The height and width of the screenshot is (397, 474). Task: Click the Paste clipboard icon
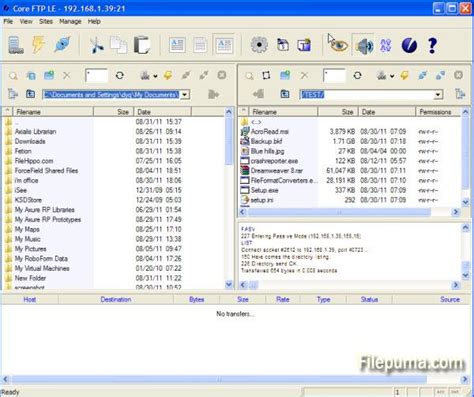point(142,45)
